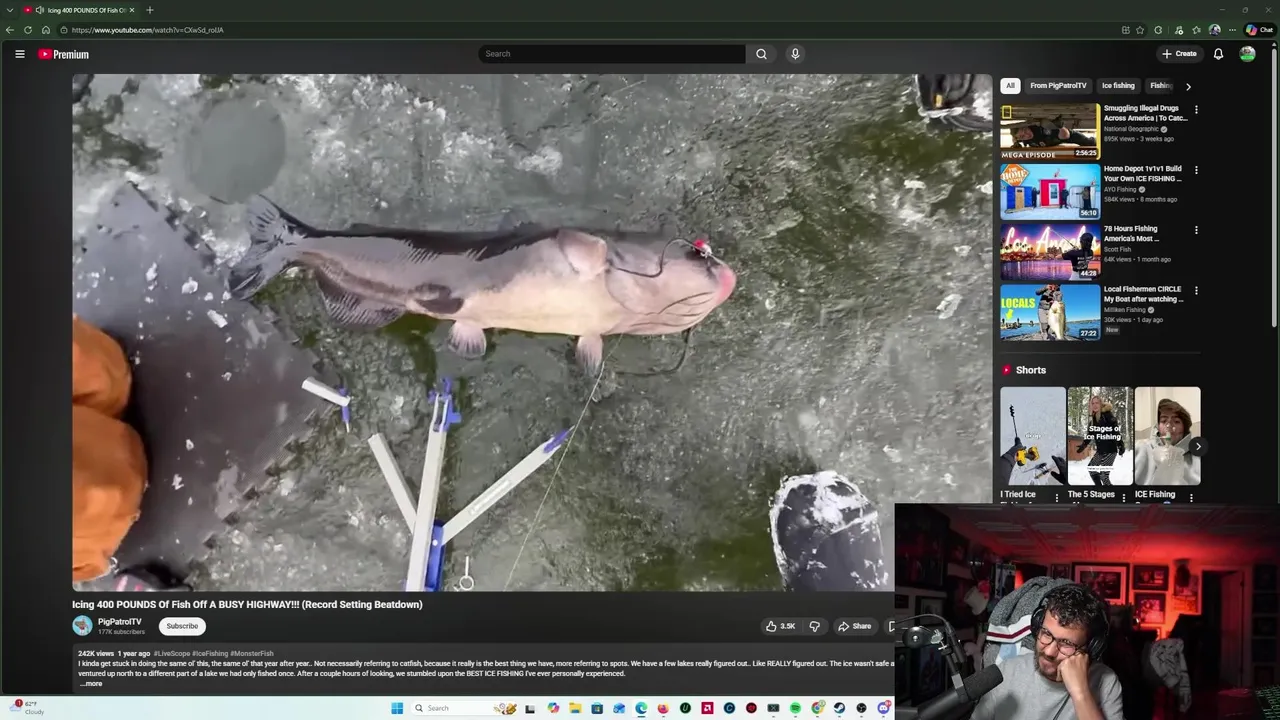Open the PigPatrolTV channel avatar

point(82,626)
